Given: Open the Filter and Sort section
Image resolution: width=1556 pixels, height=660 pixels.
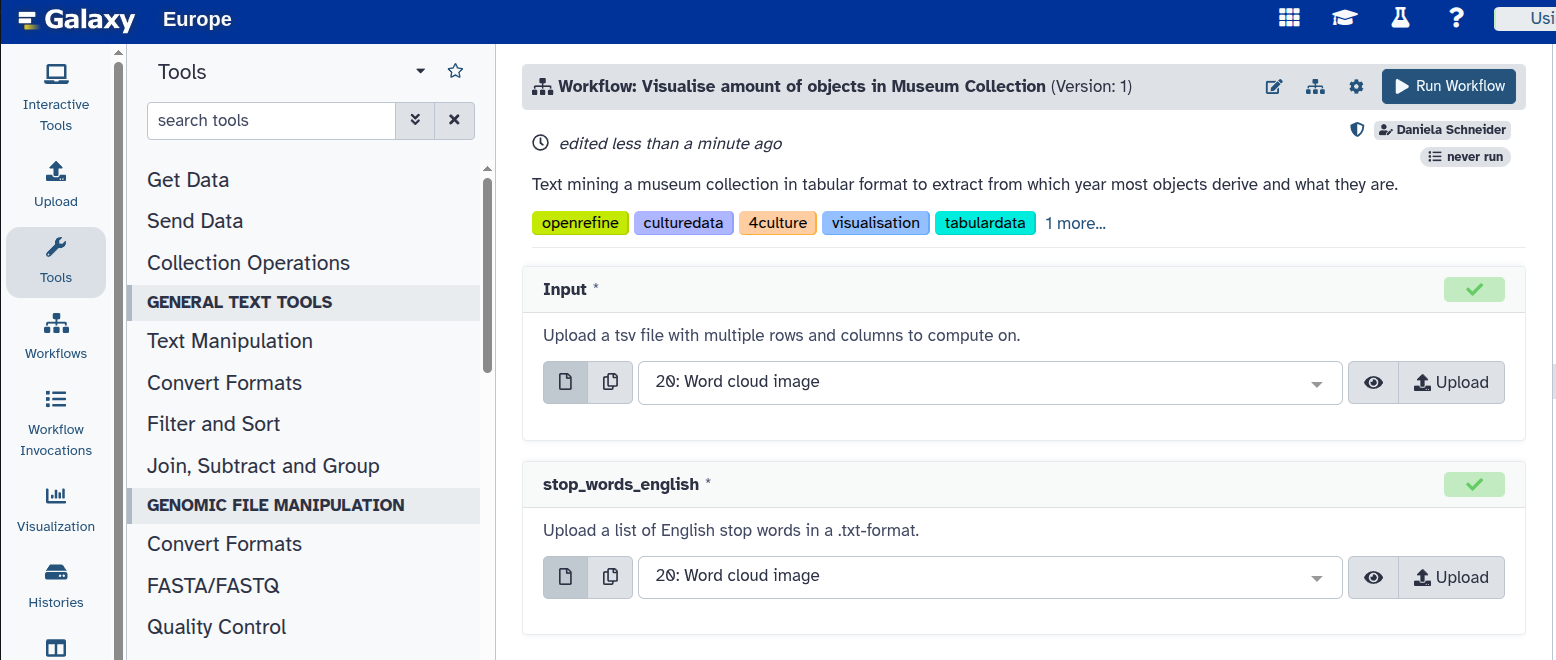Looking at the screenshot, I should 213,424.
